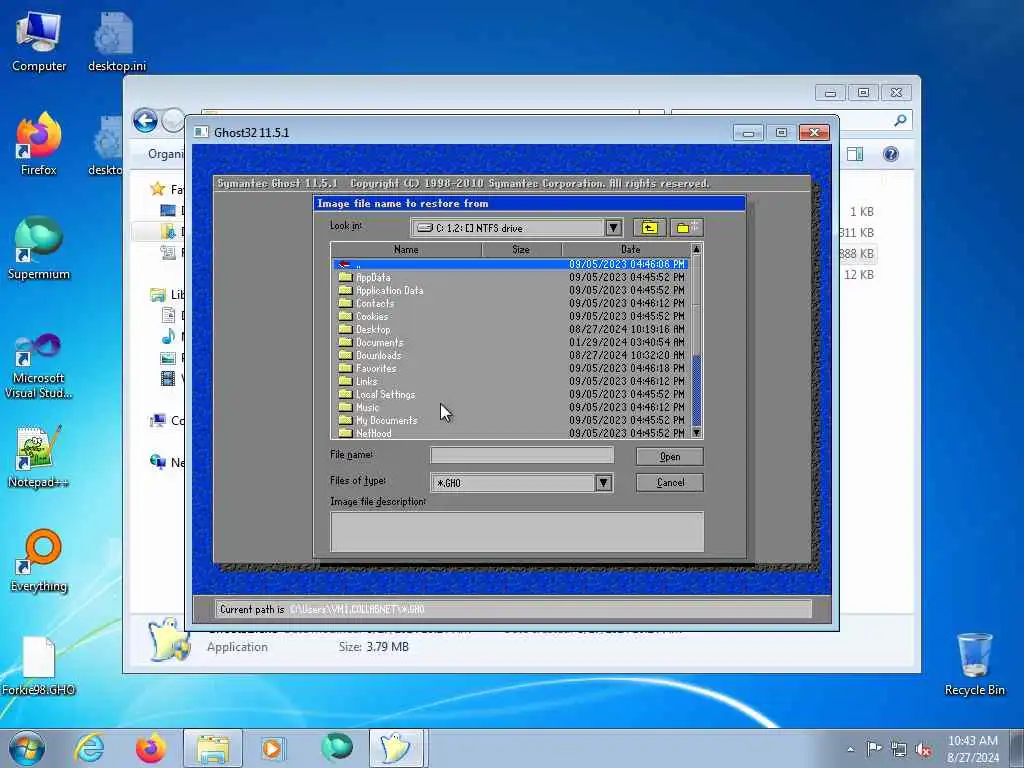Open the Application Data folder
The width and height of the screenshot is (1024, 768).
point(511,290)
